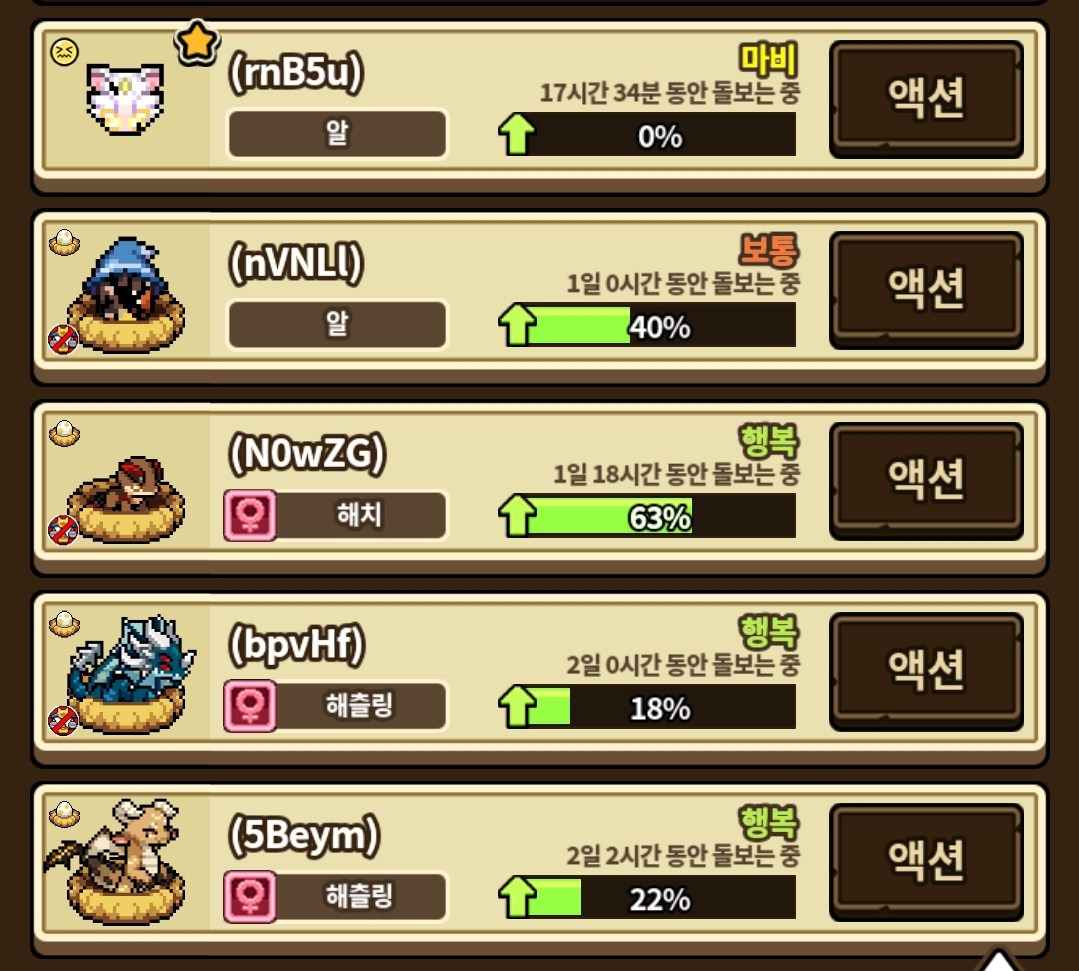1079x971 pixels.
Task: Tap the female gender icon on N0wZG
Action: click(250, 515)
